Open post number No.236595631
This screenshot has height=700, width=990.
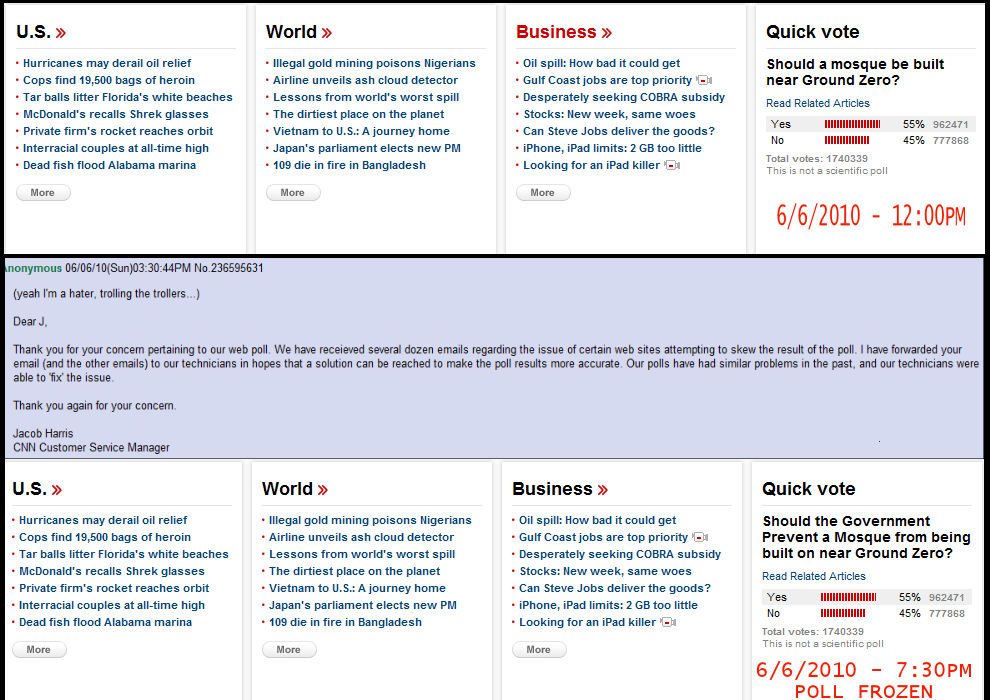[x=229, y=268]
